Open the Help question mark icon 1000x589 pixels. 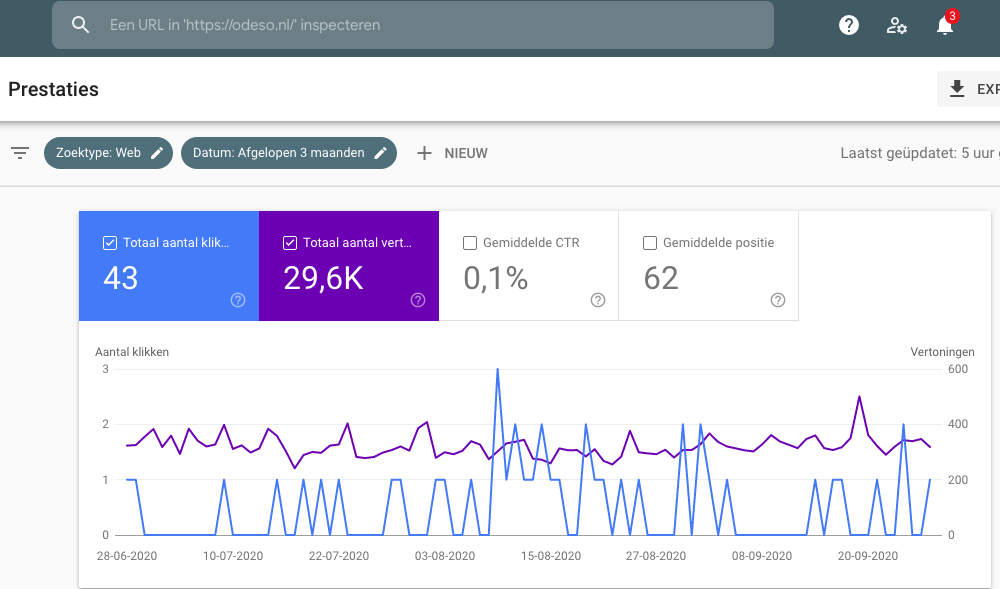coord(849,25)
